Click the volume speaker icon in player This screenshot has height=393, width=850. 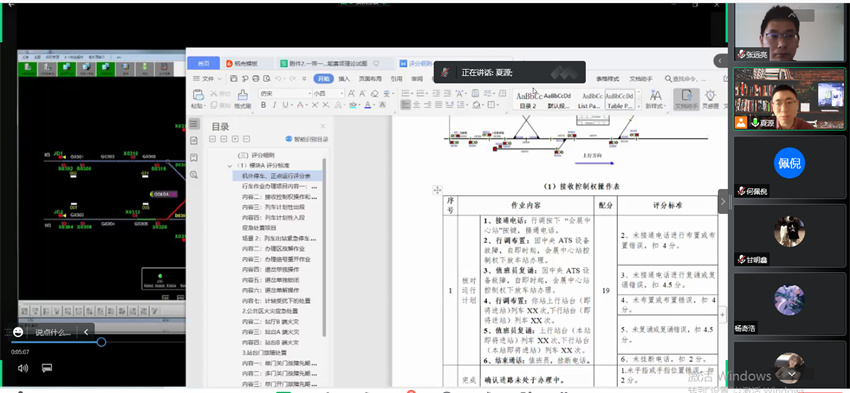(23, 368)
